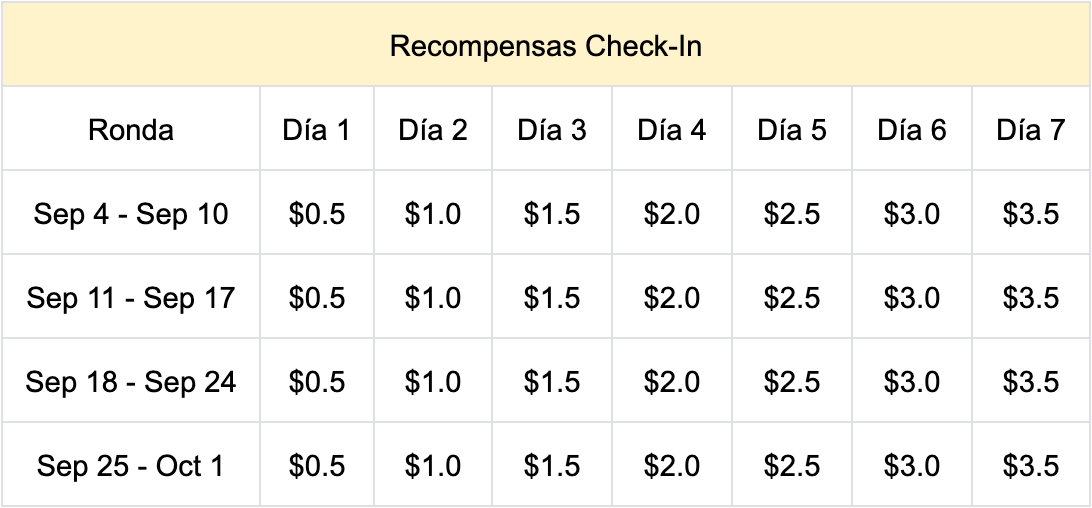The height and width of the screenshot is (508, 1092).
Task: Select the Sep 4 - Sep 10 row label
Action: point(131,214)
